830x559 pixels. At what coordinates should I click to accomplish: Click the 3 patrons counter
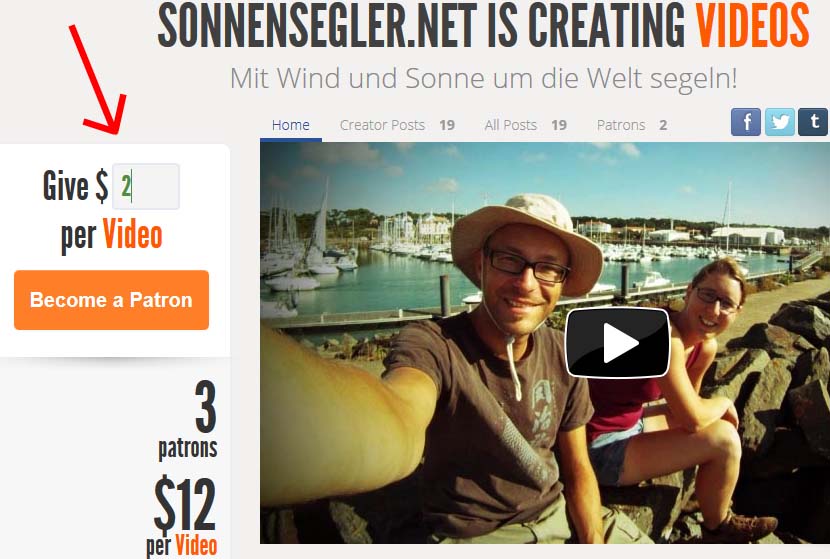pos(188,420)
